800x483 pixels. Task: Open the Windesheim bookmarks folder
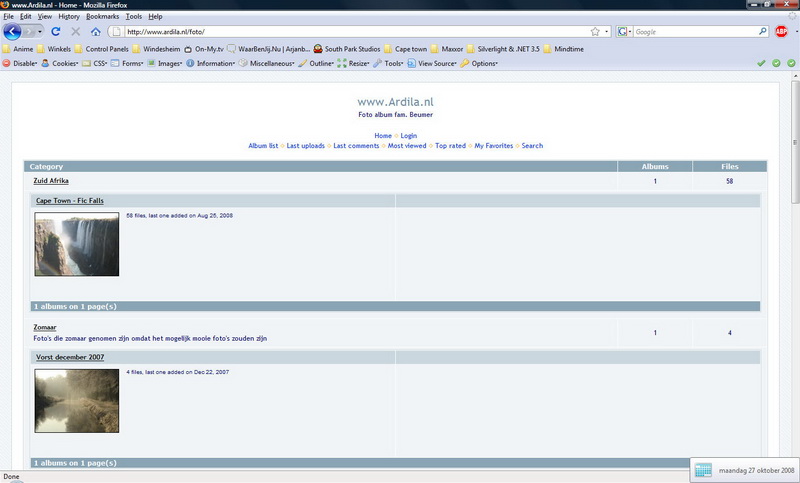pyautogui.click(x=157, y=49)
